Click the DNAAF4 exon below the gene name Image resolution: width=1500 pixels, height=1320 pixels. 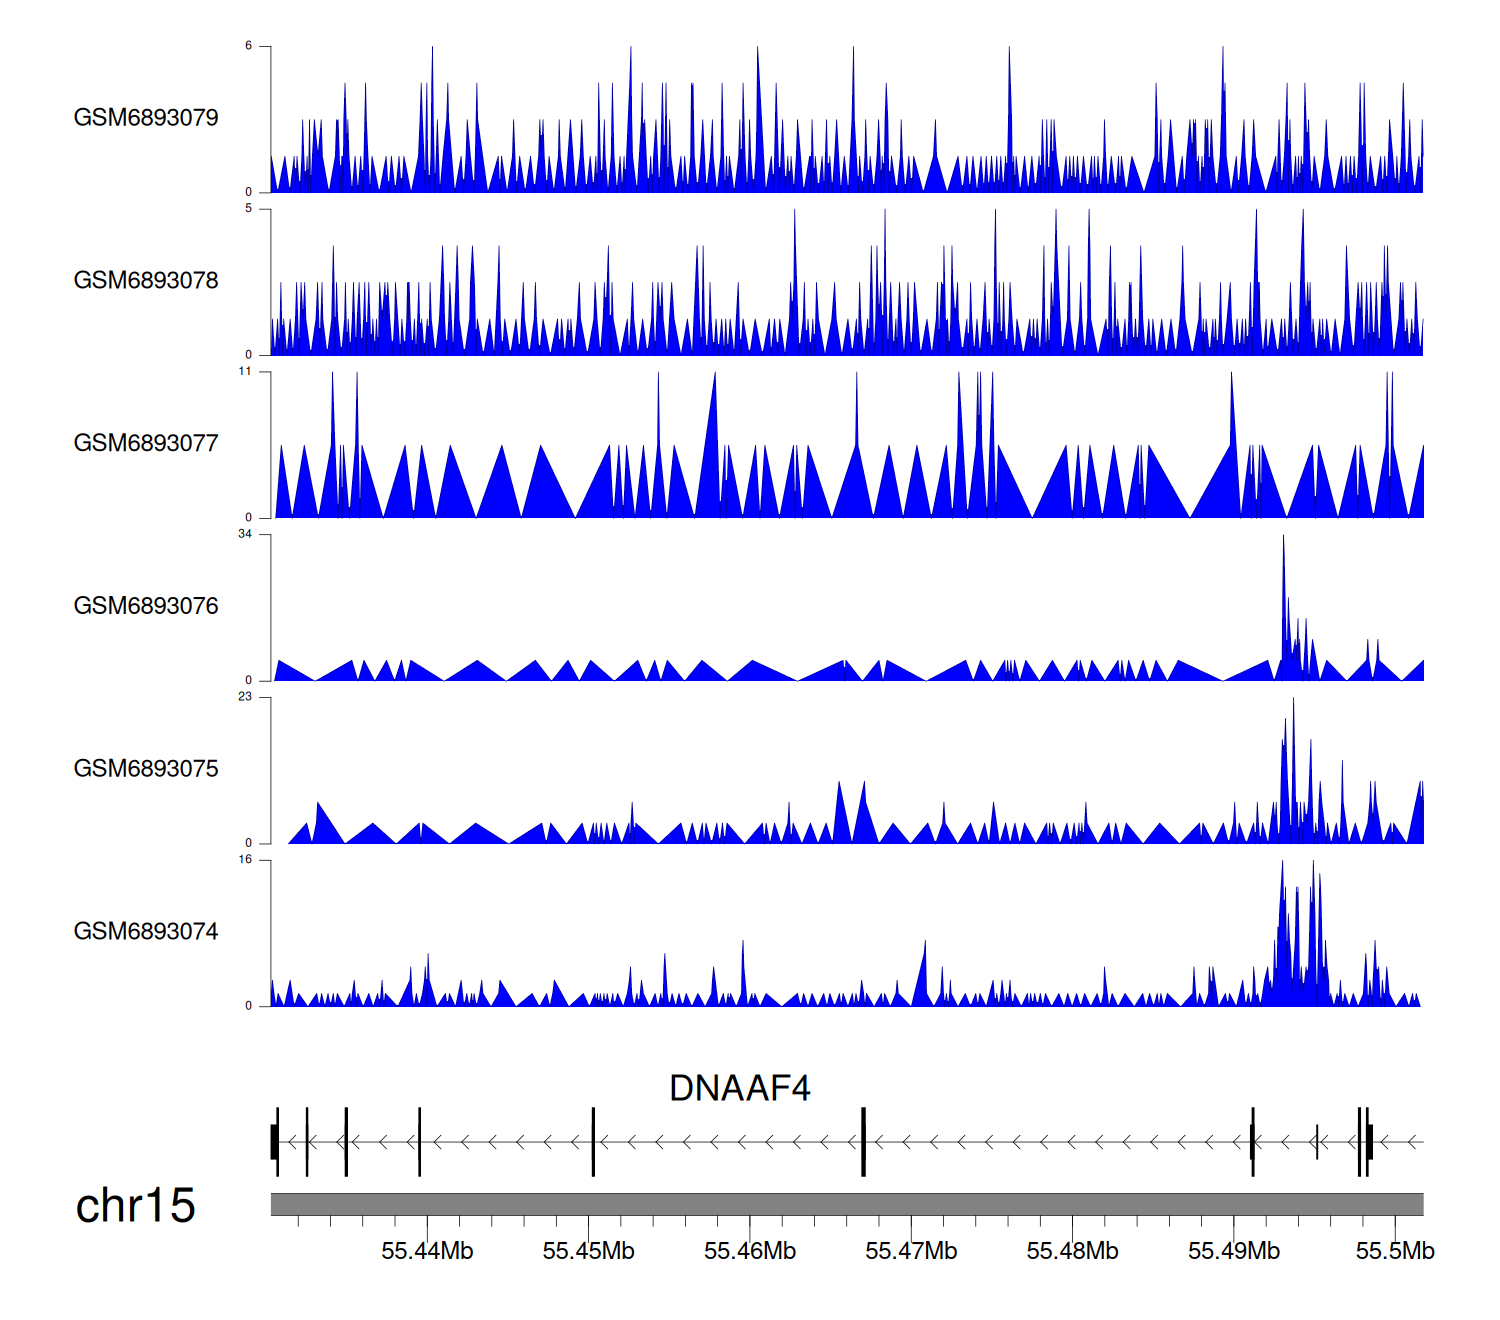(x=863, y=1142)
